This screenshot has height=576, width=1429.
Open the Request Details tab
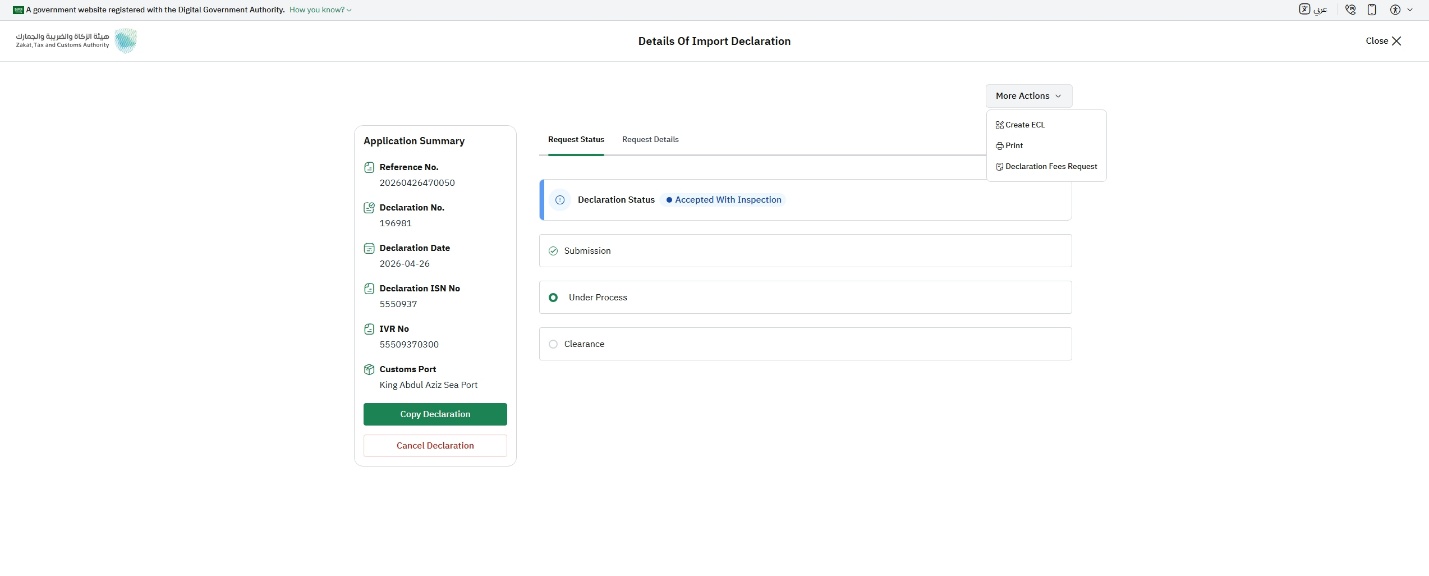click(650, 139)
